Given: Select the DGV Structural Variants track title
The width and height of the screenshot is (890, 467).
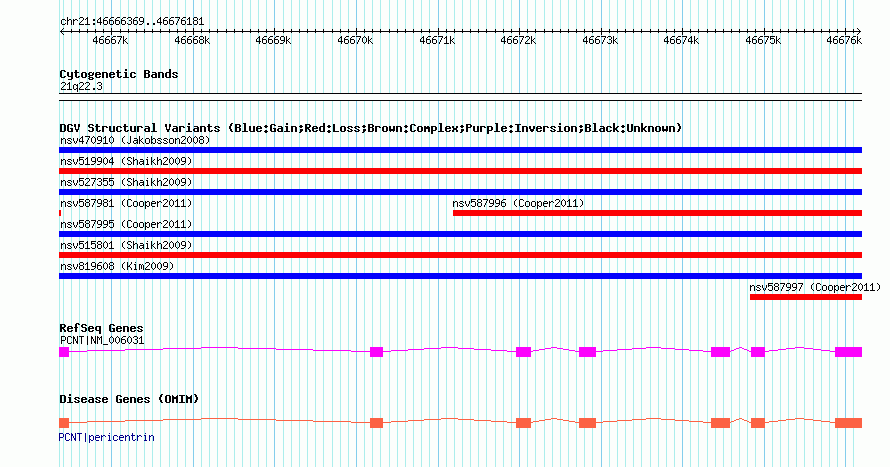Looking at the screenshot, I should coord(370,128).
